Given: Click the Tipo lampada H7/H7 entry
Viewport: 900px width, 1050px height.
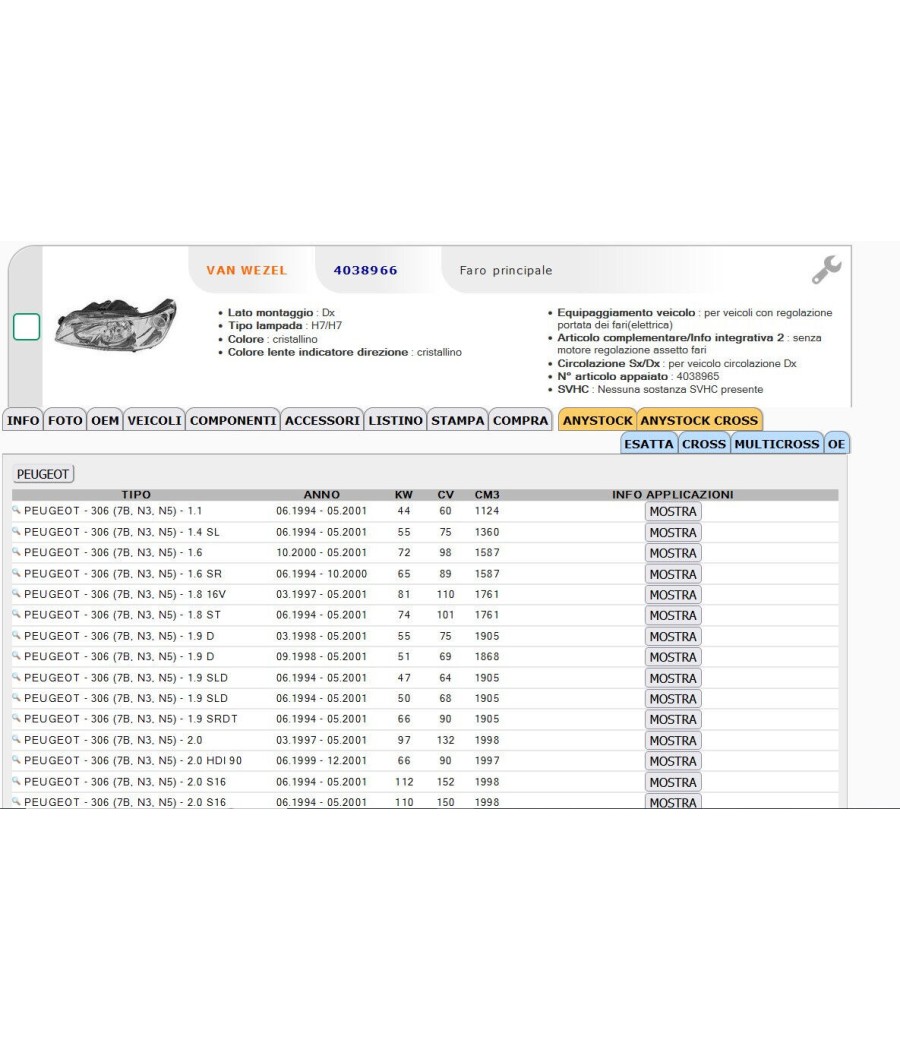Looking at the screenshot, I should [285, 325].
